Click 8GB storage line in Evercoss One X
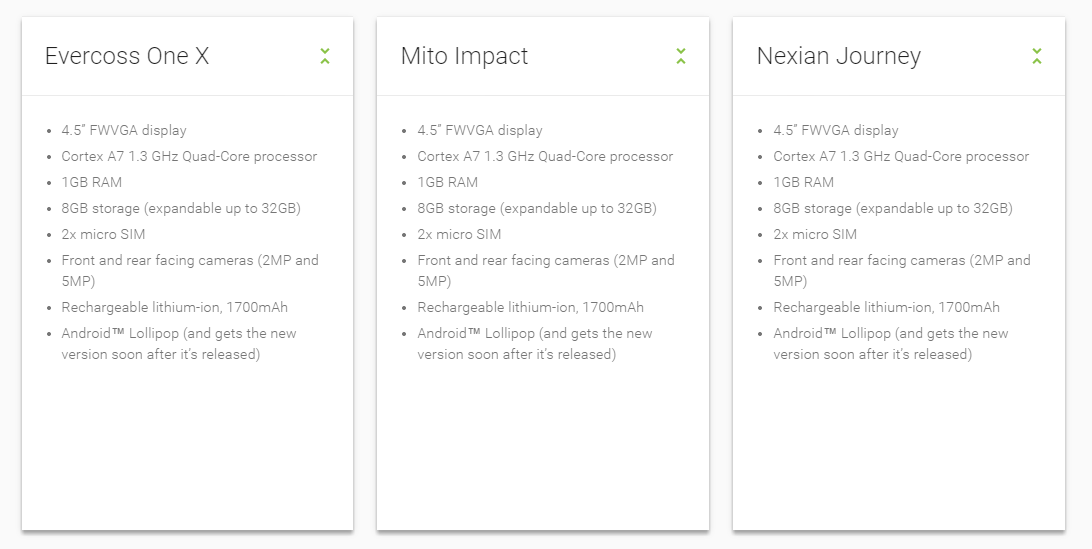 click(181, 208)
